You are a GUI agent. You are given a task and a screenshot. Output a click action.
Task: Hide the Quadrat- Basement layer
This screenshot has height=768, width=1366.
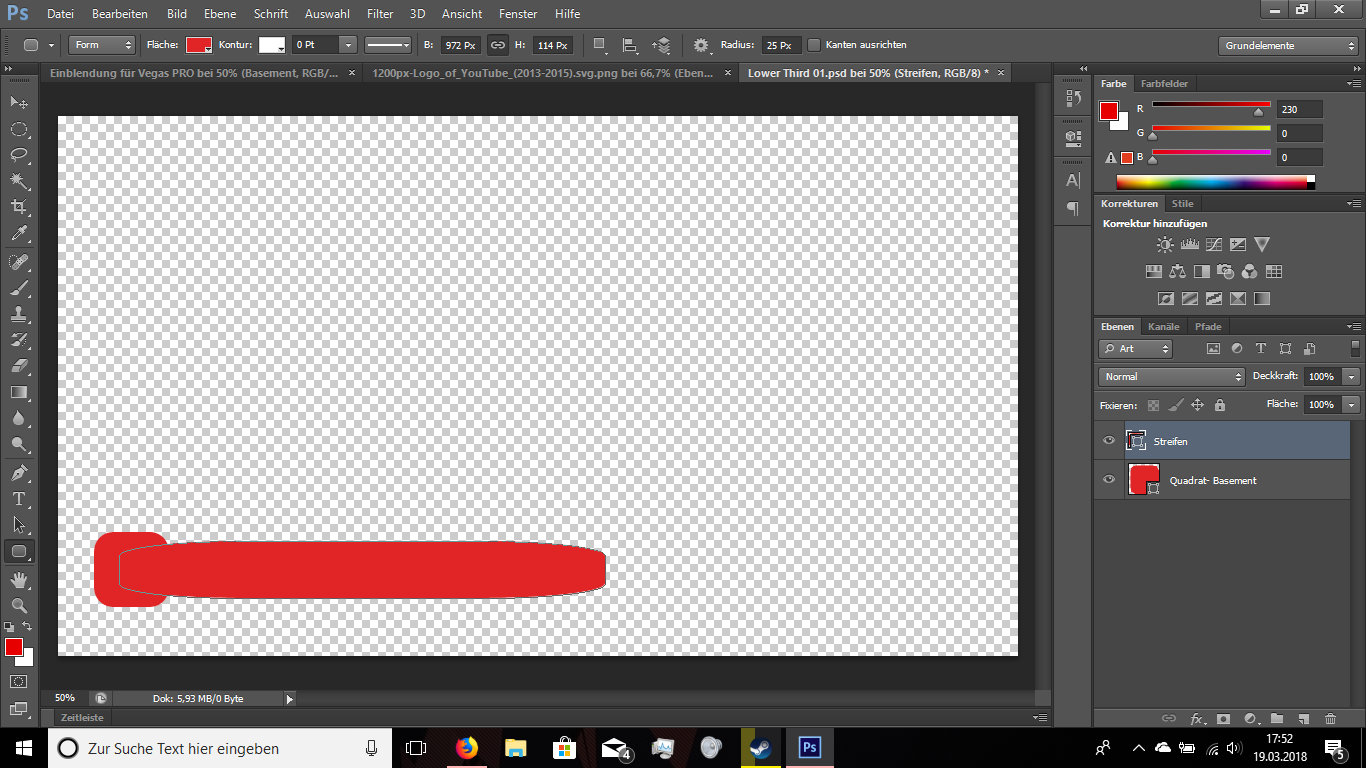pos(1108,480)
